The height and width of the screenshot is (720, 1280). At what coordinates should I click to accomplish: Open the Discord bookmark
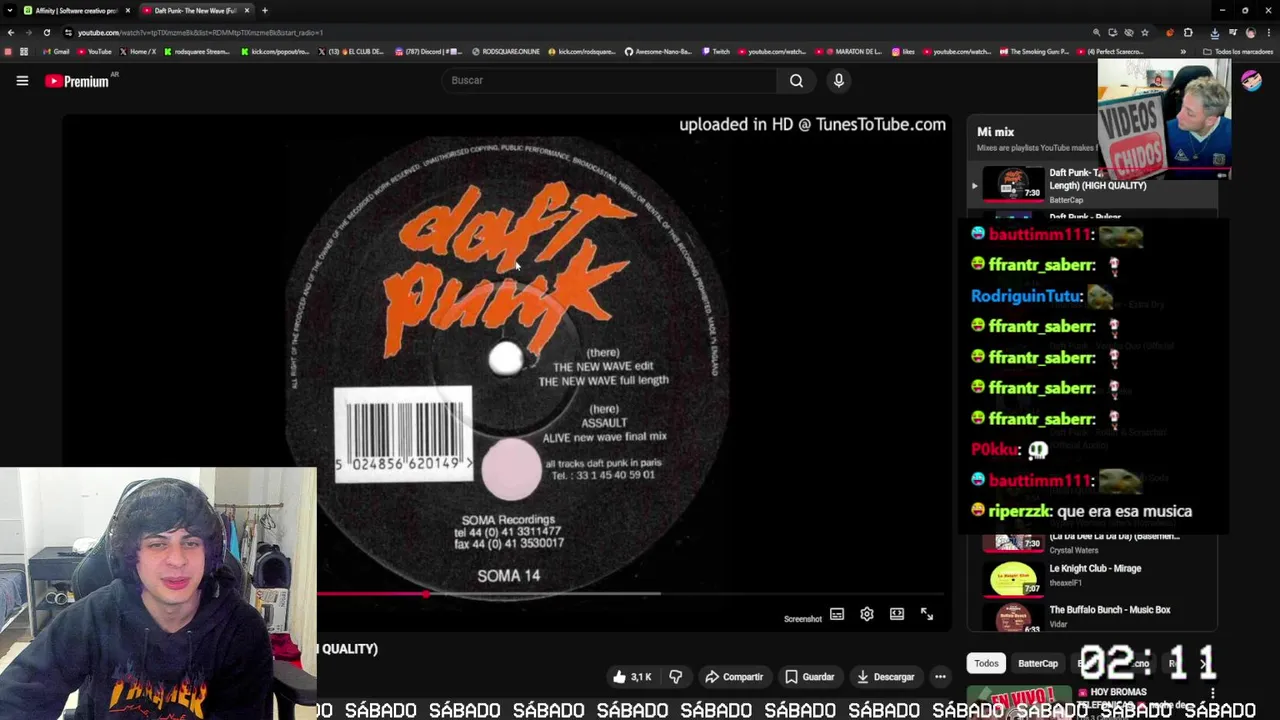(428, 51)
